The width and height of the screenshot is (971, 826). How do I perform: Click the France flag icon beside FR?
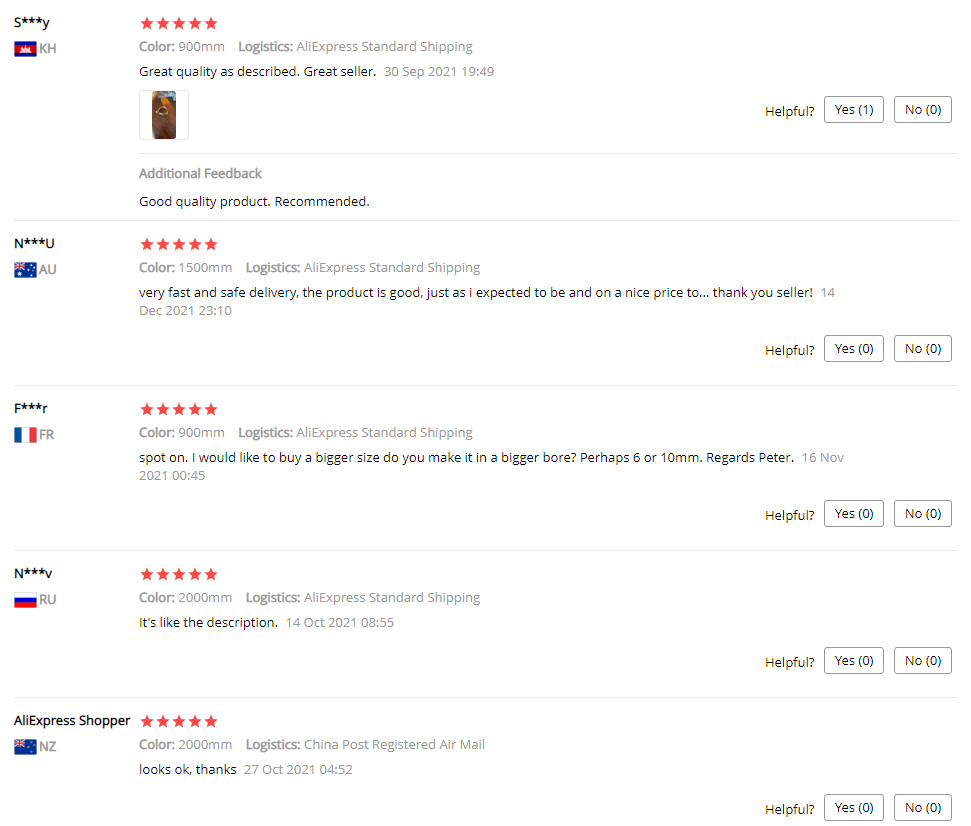[x=25, y=435]
